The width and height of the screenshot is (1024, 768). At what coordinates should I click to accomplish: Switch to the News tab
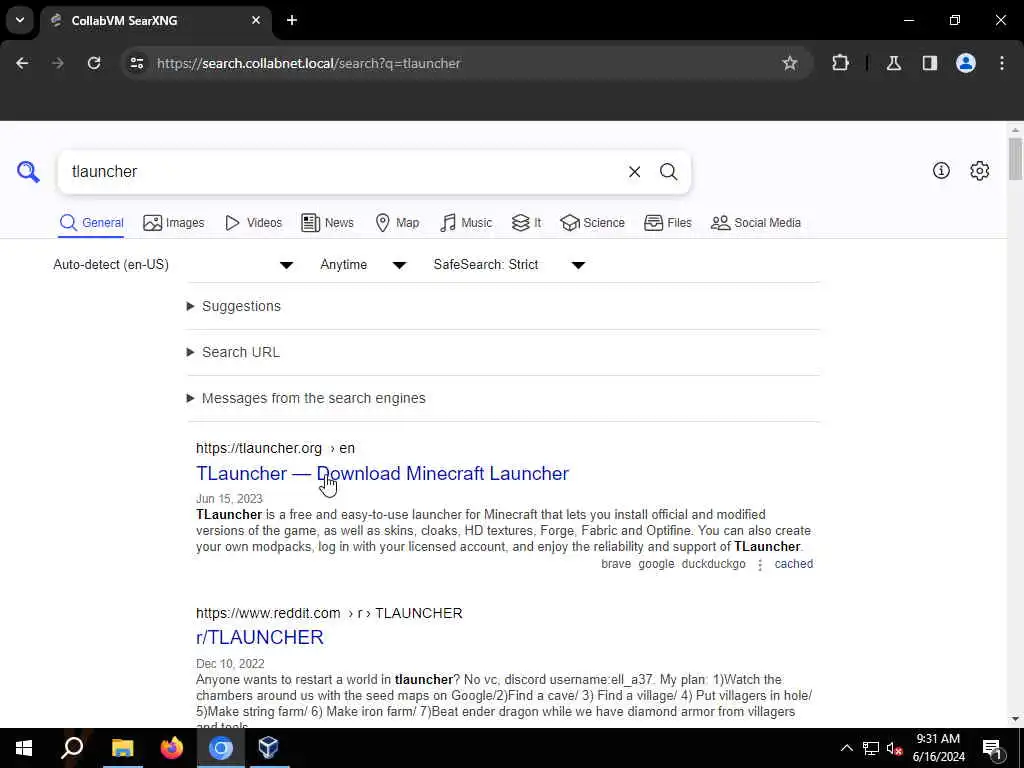click(327, 223)
